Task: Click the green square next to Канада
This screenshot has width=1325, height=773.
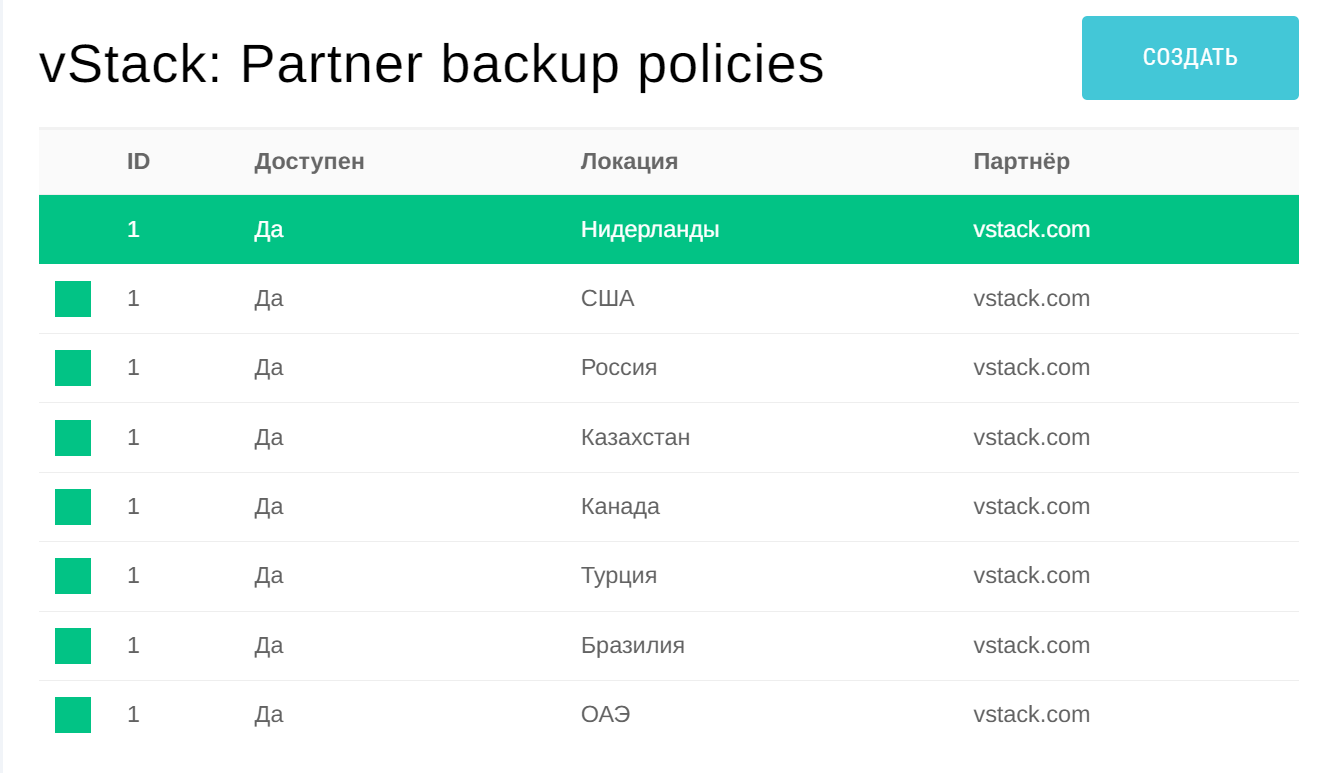Action: click(73, 507)
